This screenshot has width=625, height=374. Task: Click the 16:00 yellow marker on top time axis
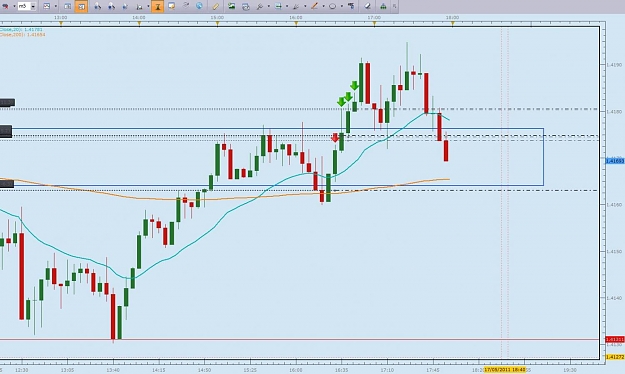296,24
